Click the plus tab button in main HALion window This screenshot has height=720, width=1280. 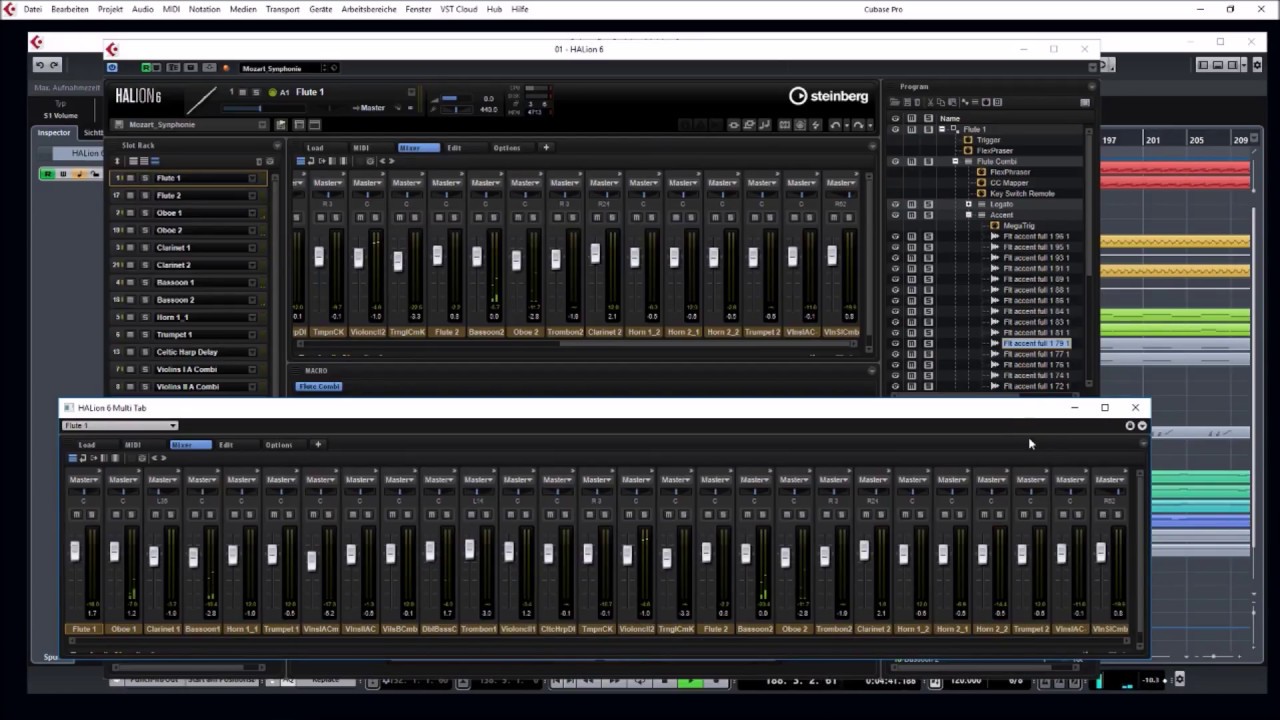click(x=546, y=148)
